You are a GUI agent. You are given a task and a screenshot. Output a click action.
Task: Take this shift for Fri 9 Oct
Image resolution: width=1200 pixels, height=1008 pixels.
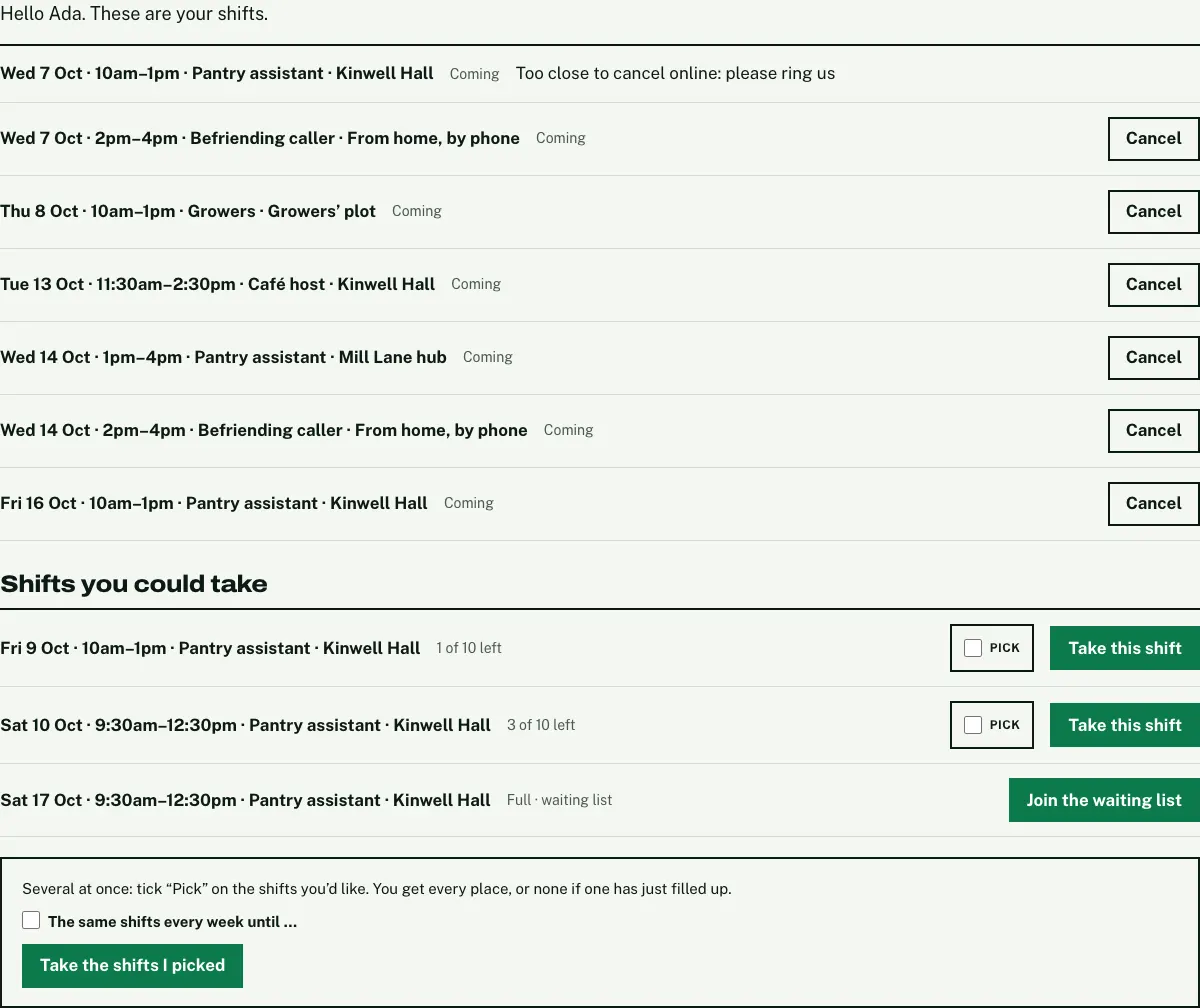click(1125, 648)
